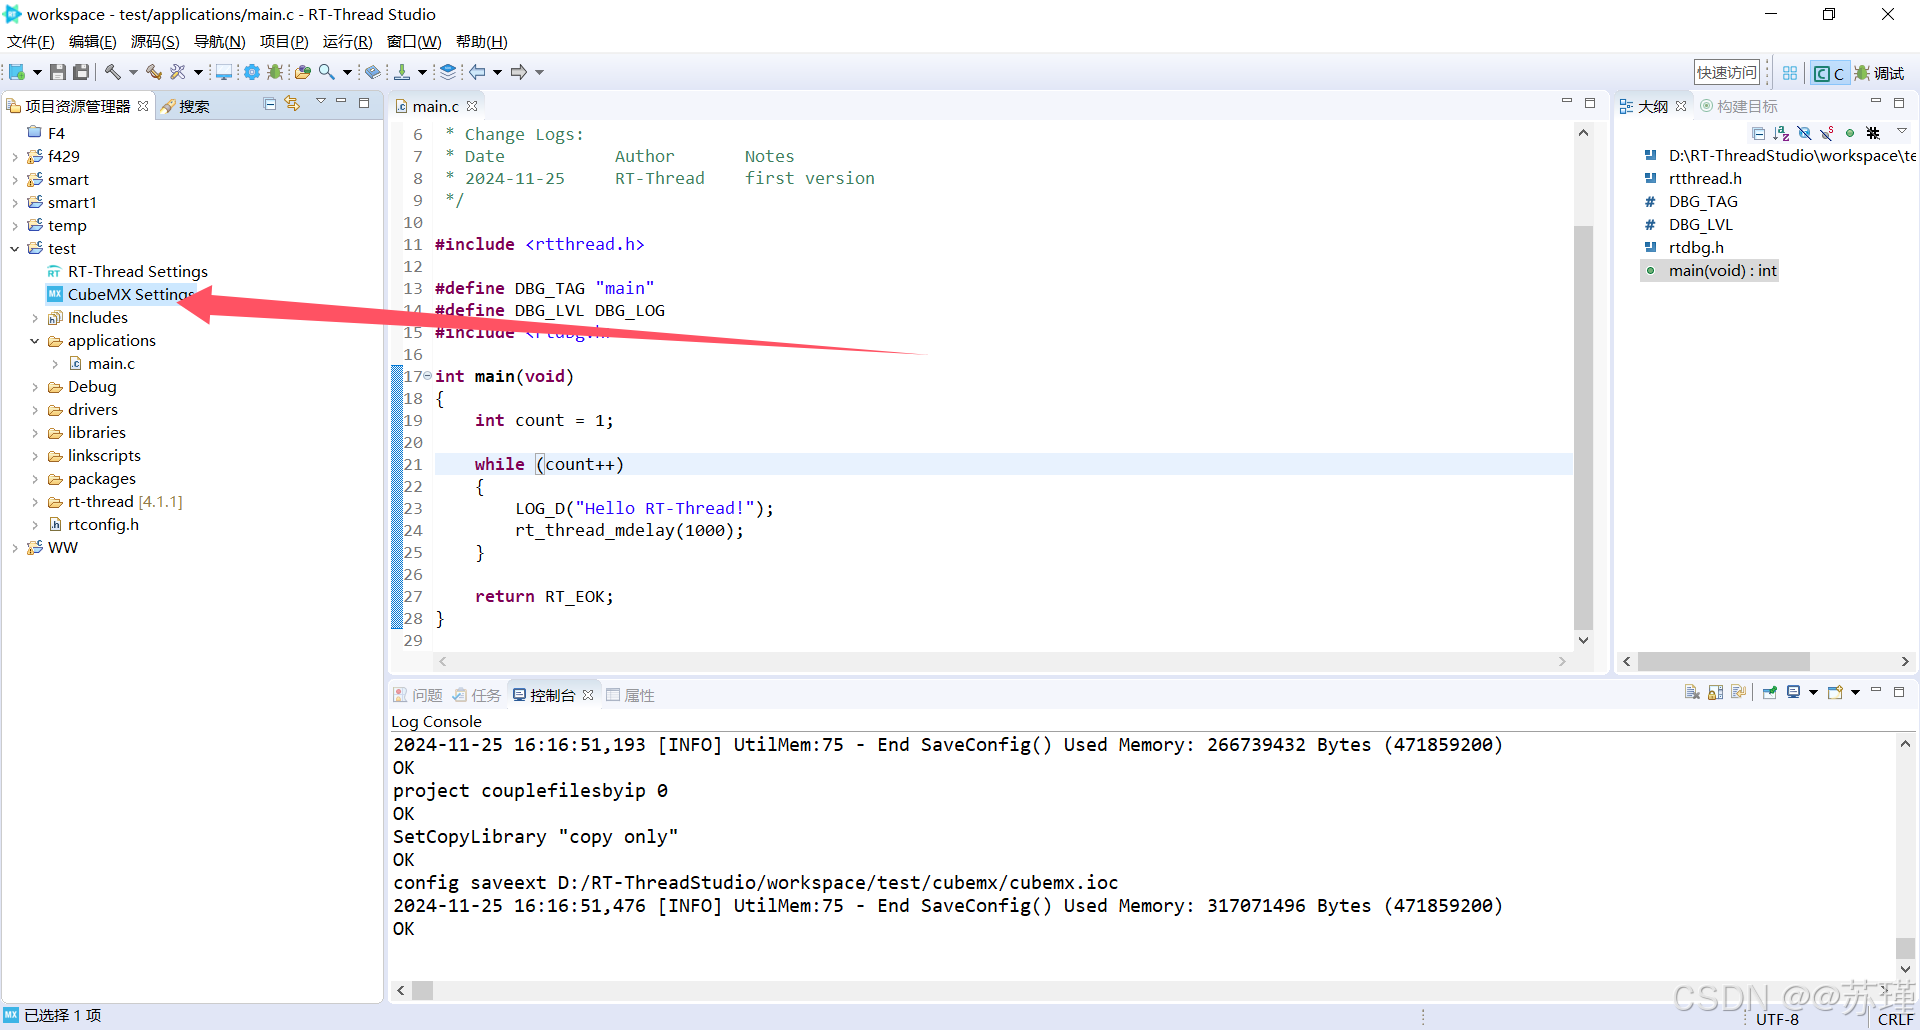The image size is (1920, 1030).
Task: Click the magnifier search icon in toolbar
Action: click(x=327, y=72)
